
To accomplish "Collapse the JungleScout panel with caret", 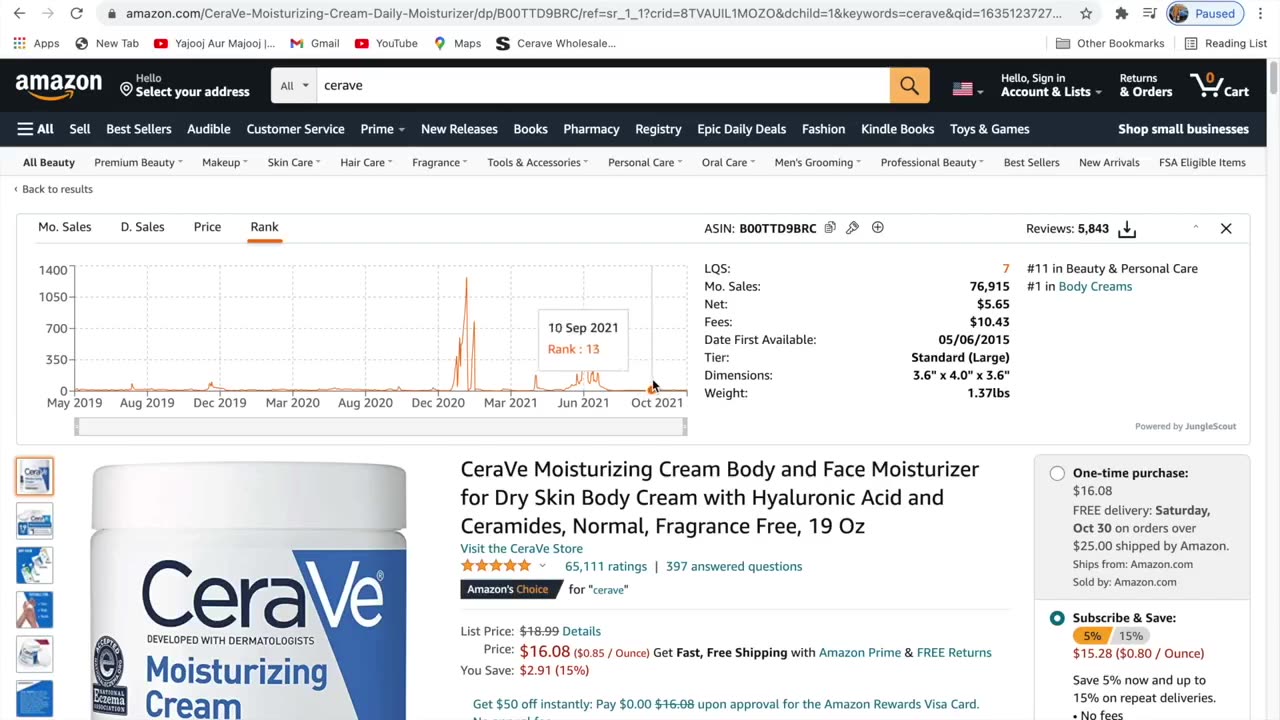I will point(1196,228).
